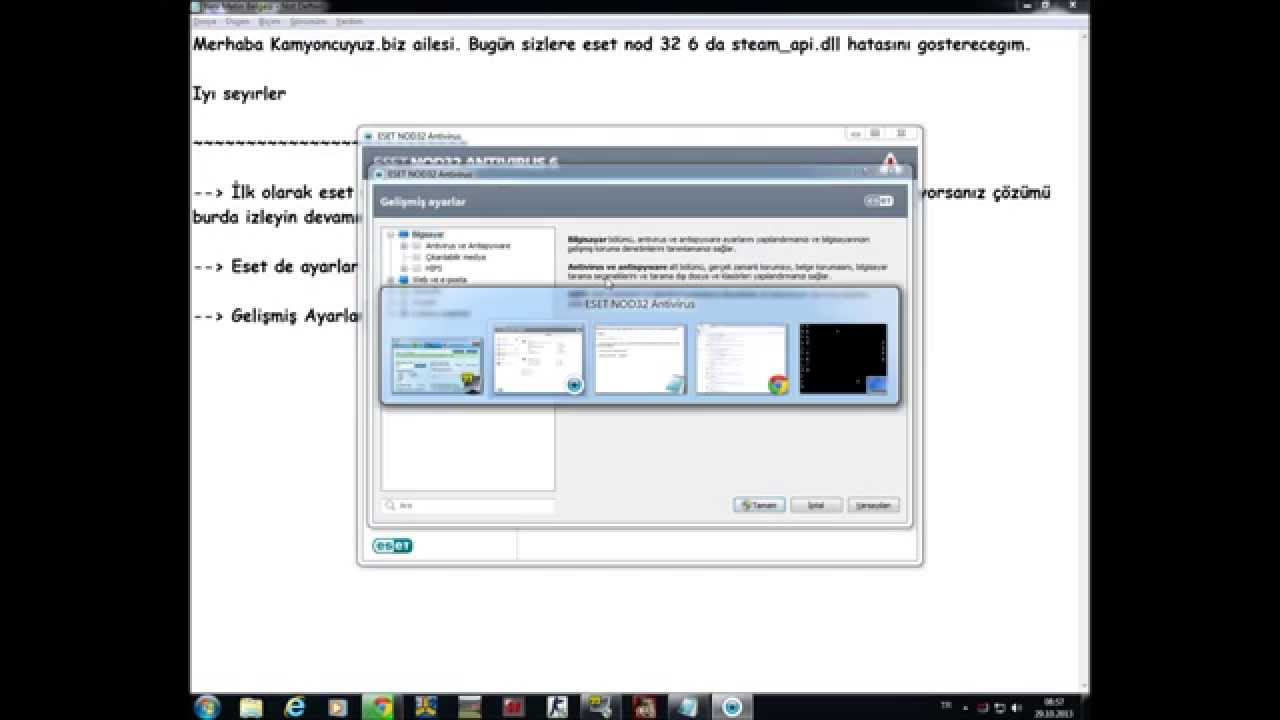This screenshot has width=1280, height=720.
Task: Open the Dosya menu in Notepad
Action: (205, 20)
